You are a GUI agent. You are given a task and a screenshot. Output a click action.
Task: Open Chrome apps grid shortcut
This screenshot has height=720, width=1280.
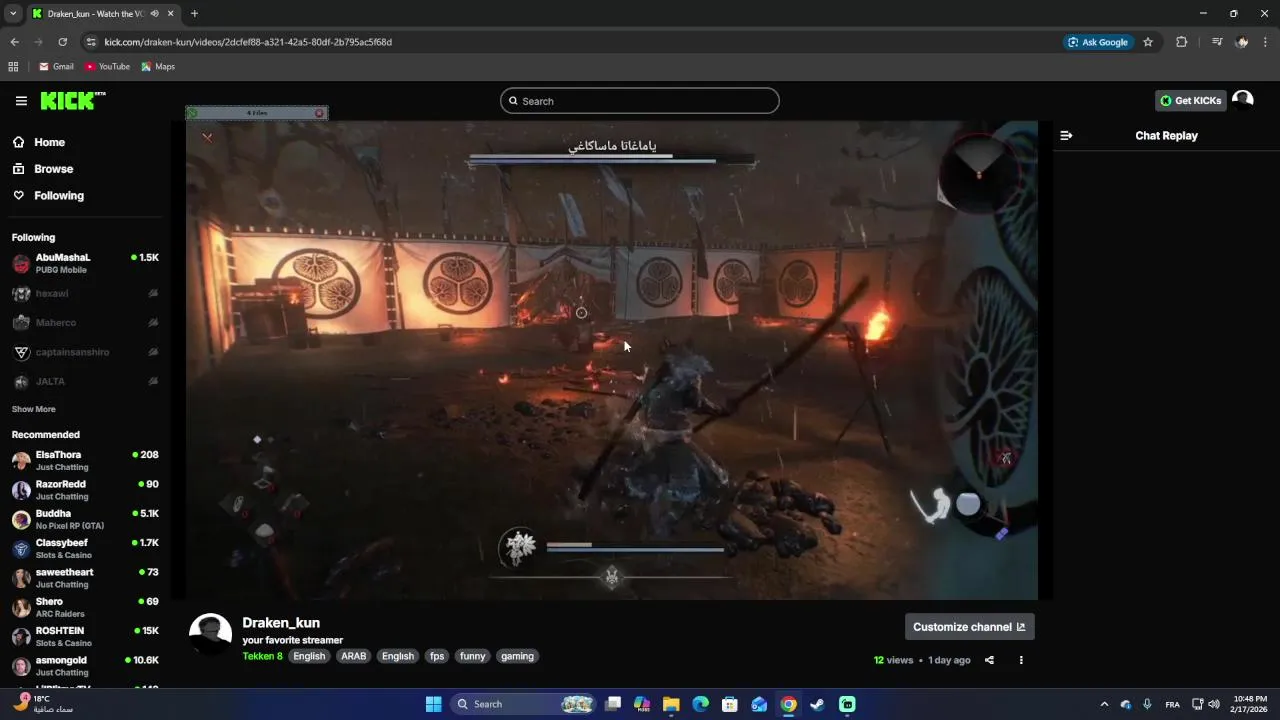pyautogui.click(x=13, y=67)
